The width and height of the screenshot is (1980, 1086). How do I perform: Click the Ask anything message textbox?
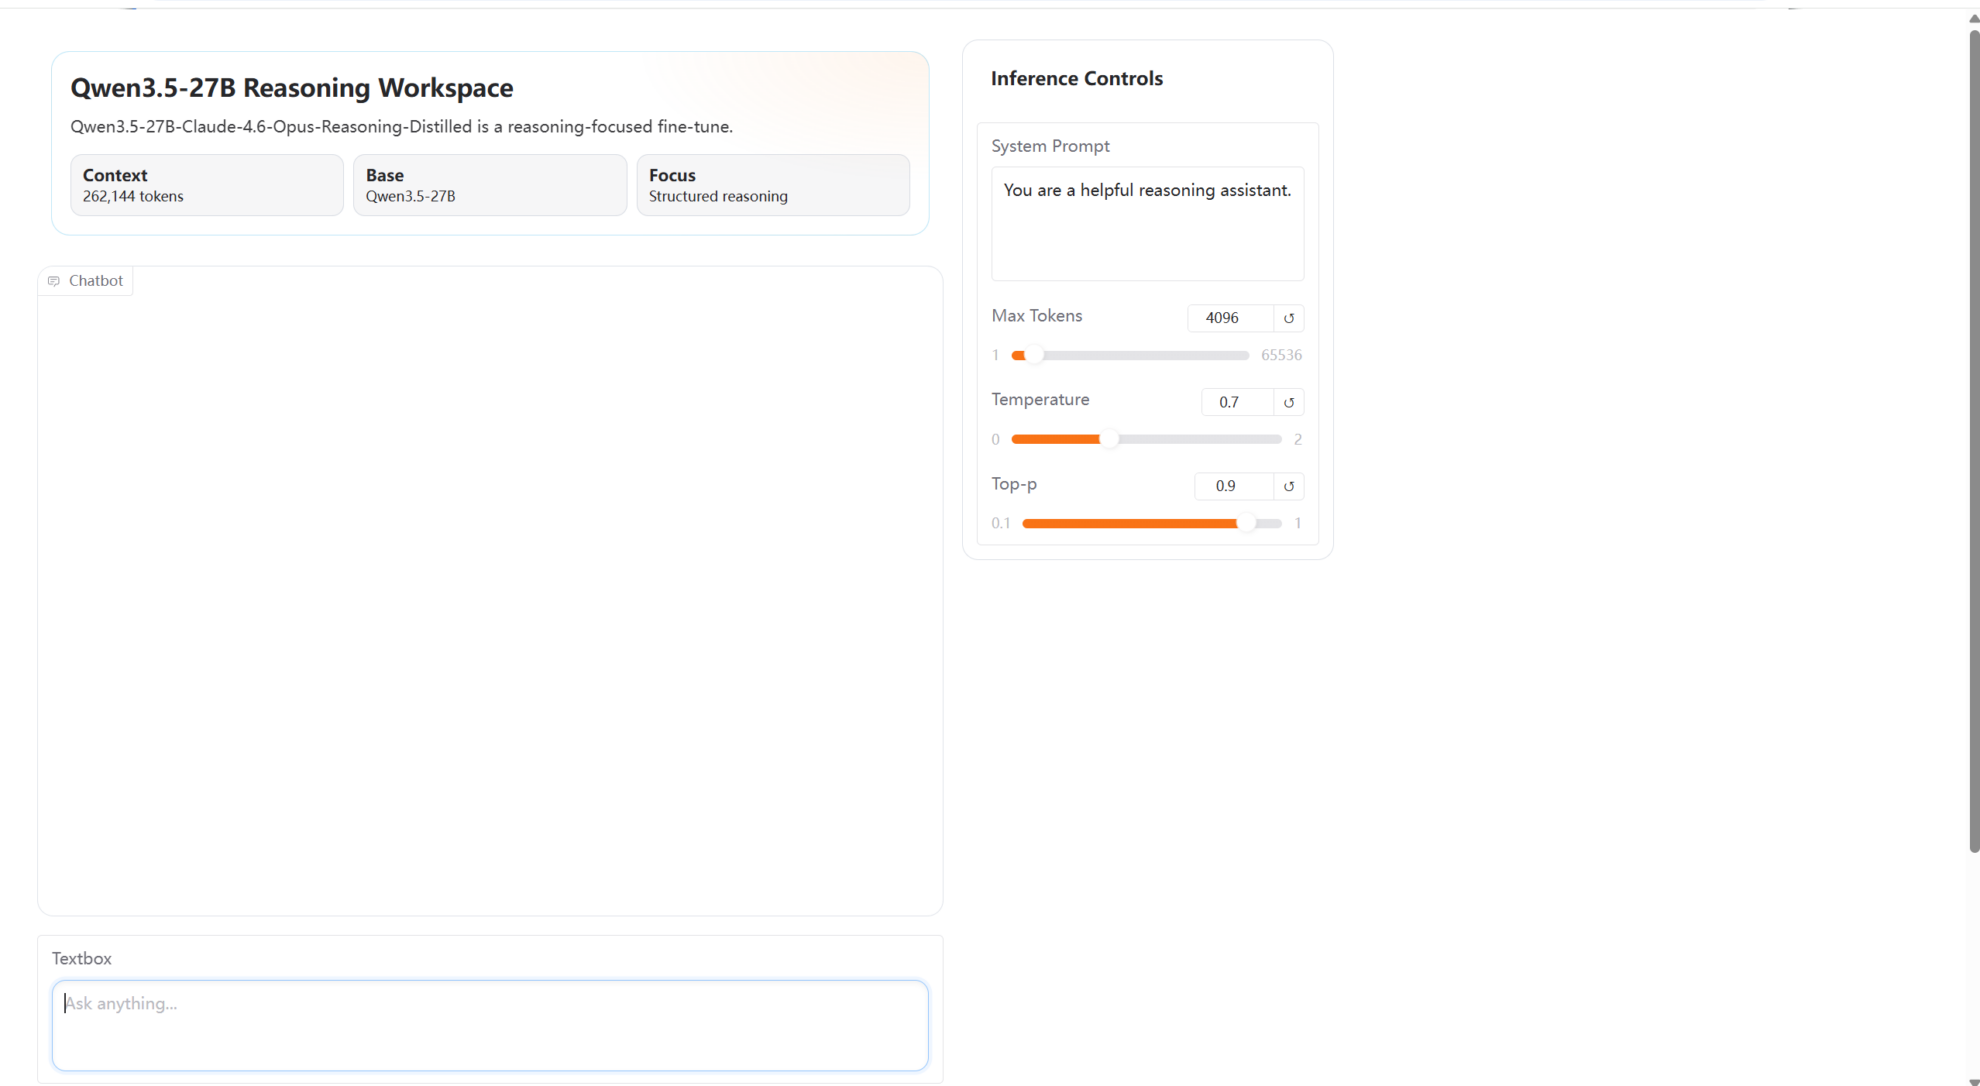pyautogui.click(x=490, y=1025)
